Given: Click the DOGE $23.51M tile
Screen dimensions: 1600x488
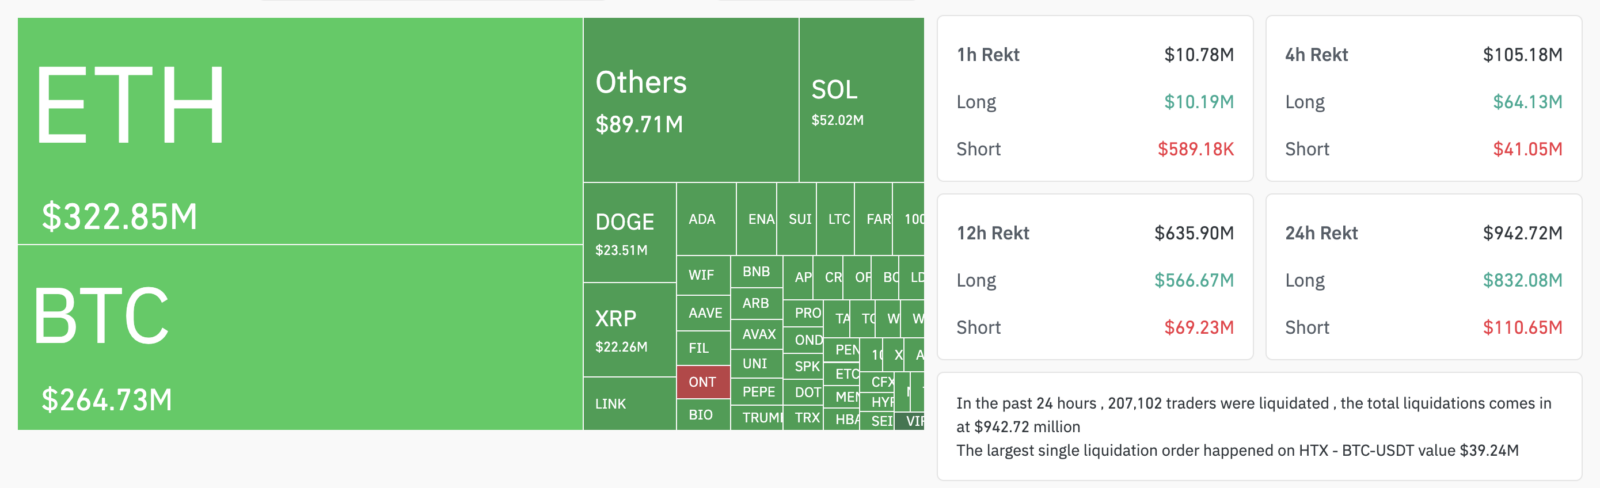Looking at the screenshot, I should tap(630, 233).
